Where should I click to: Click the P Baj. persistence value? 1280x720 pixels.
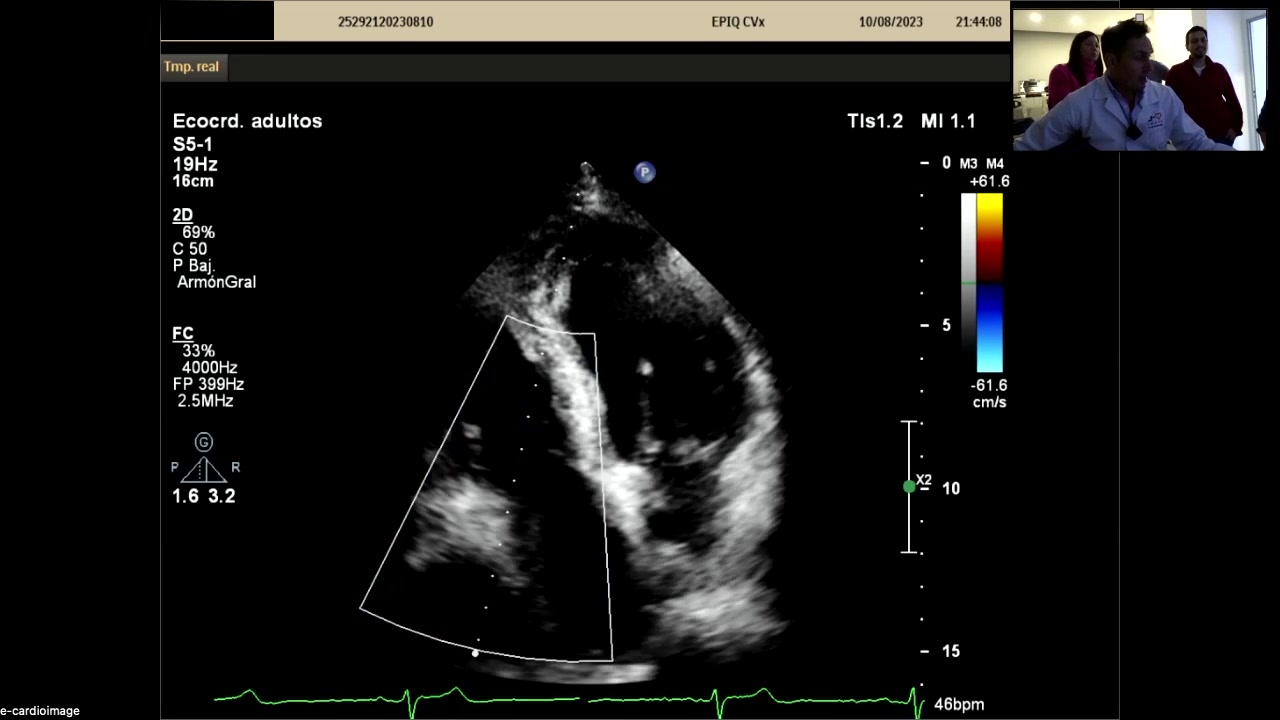194,266
